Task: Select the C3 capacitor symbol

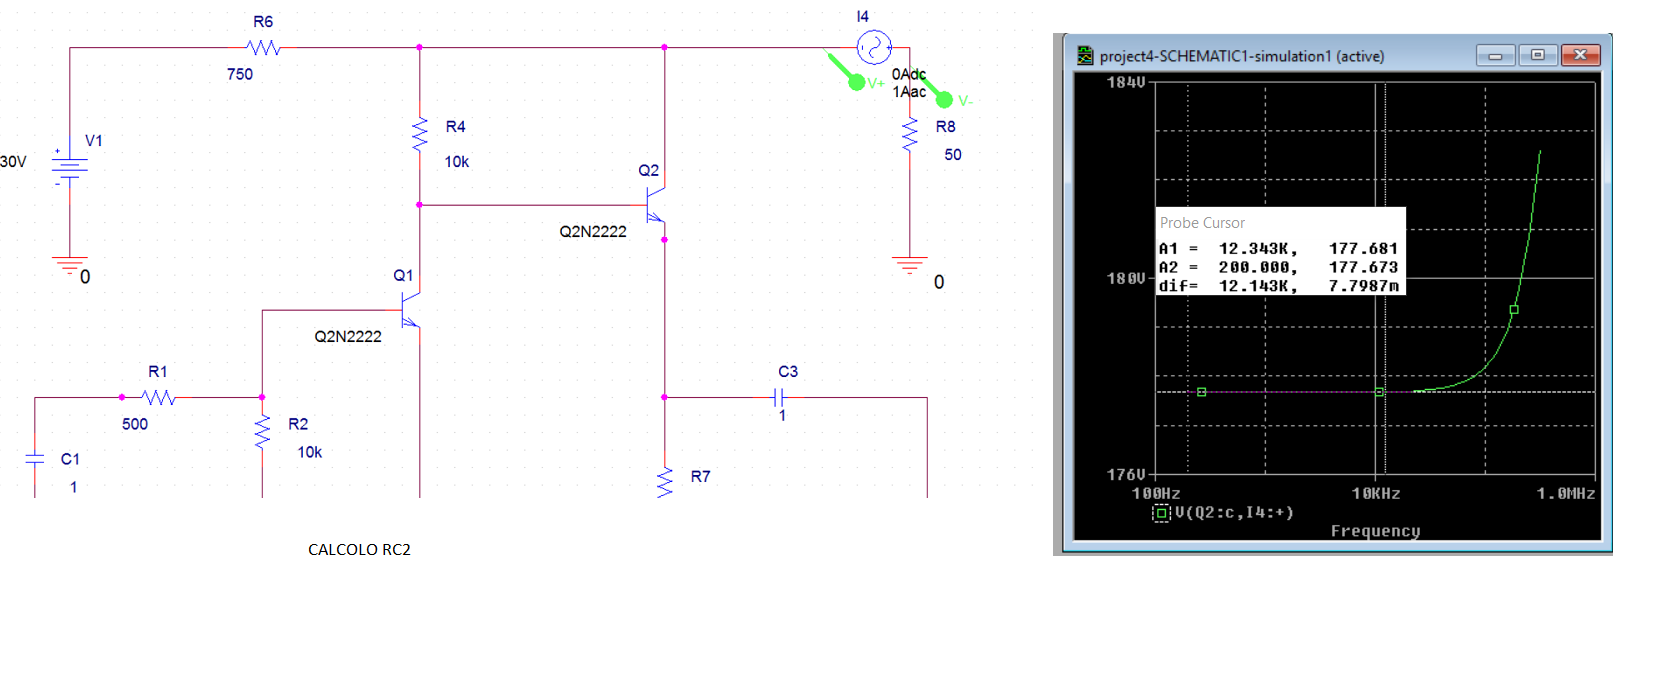Action: 779,397
